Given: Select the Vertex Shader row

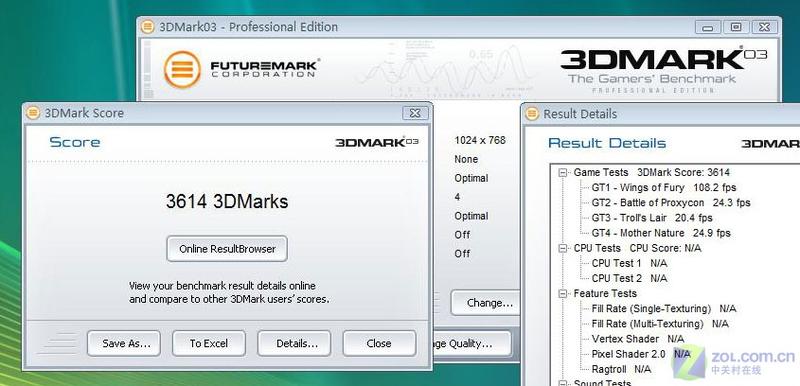Looking at the screenshot, I should tap(638, 339).
